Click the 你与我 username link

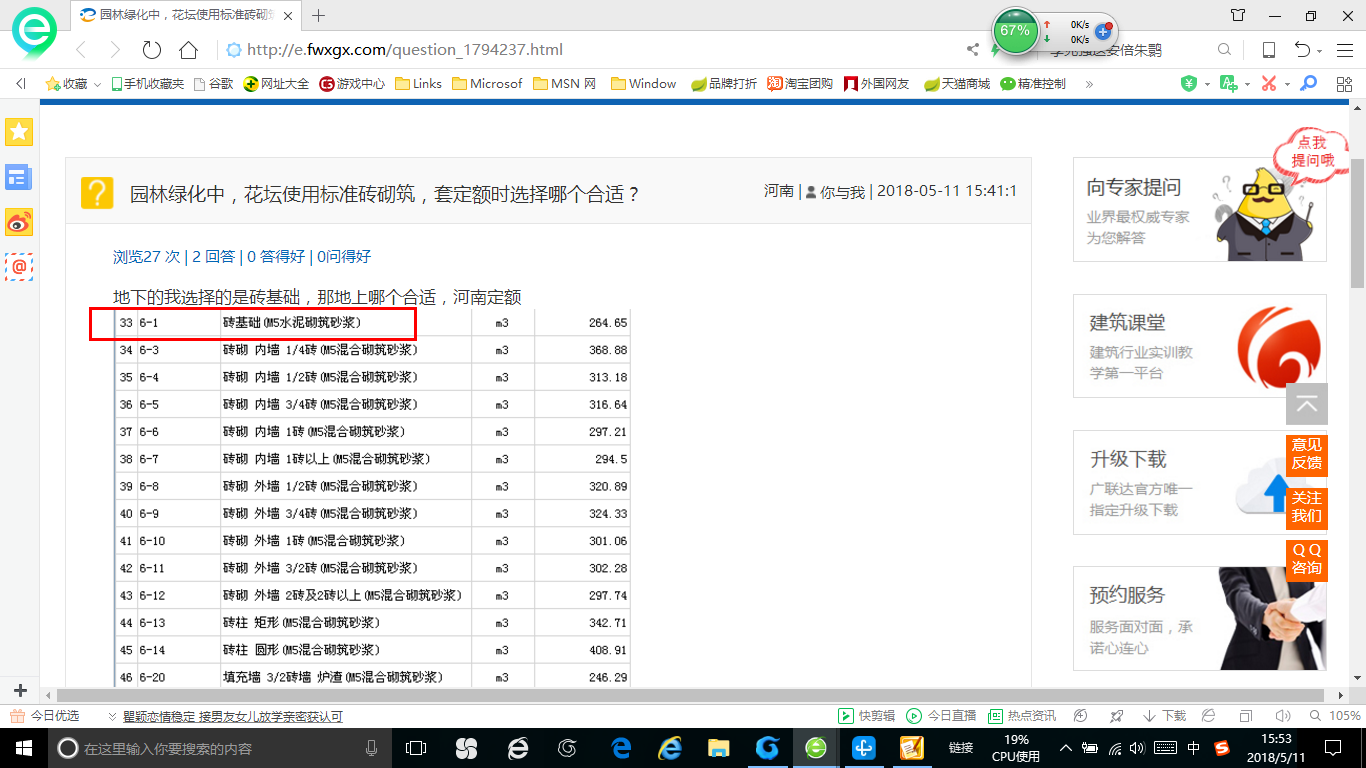pos(843,192)
